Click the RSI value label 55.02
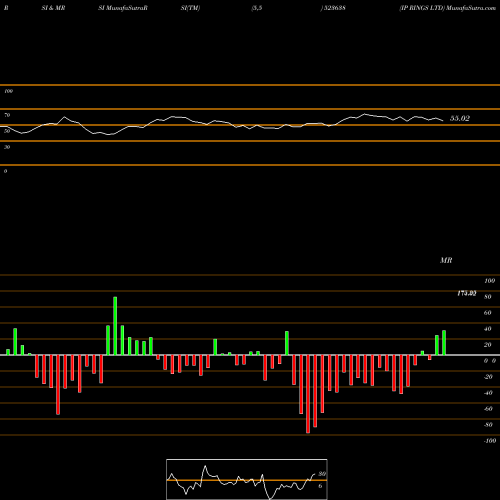The image size is (500, 500). point(460,118)
